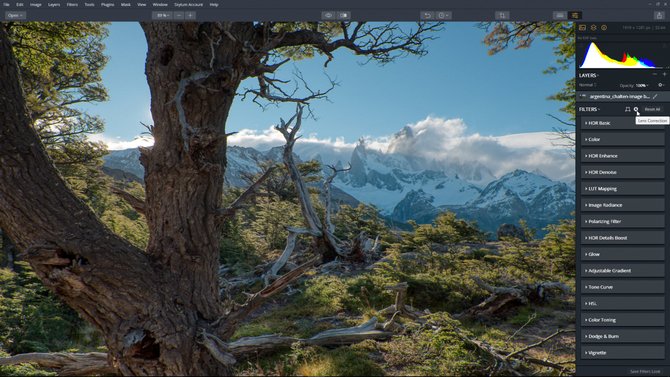Image resolution: width=670 pixels, height=377 pixels.
Task: Open the Layers menu
Action: click(54, 5)
